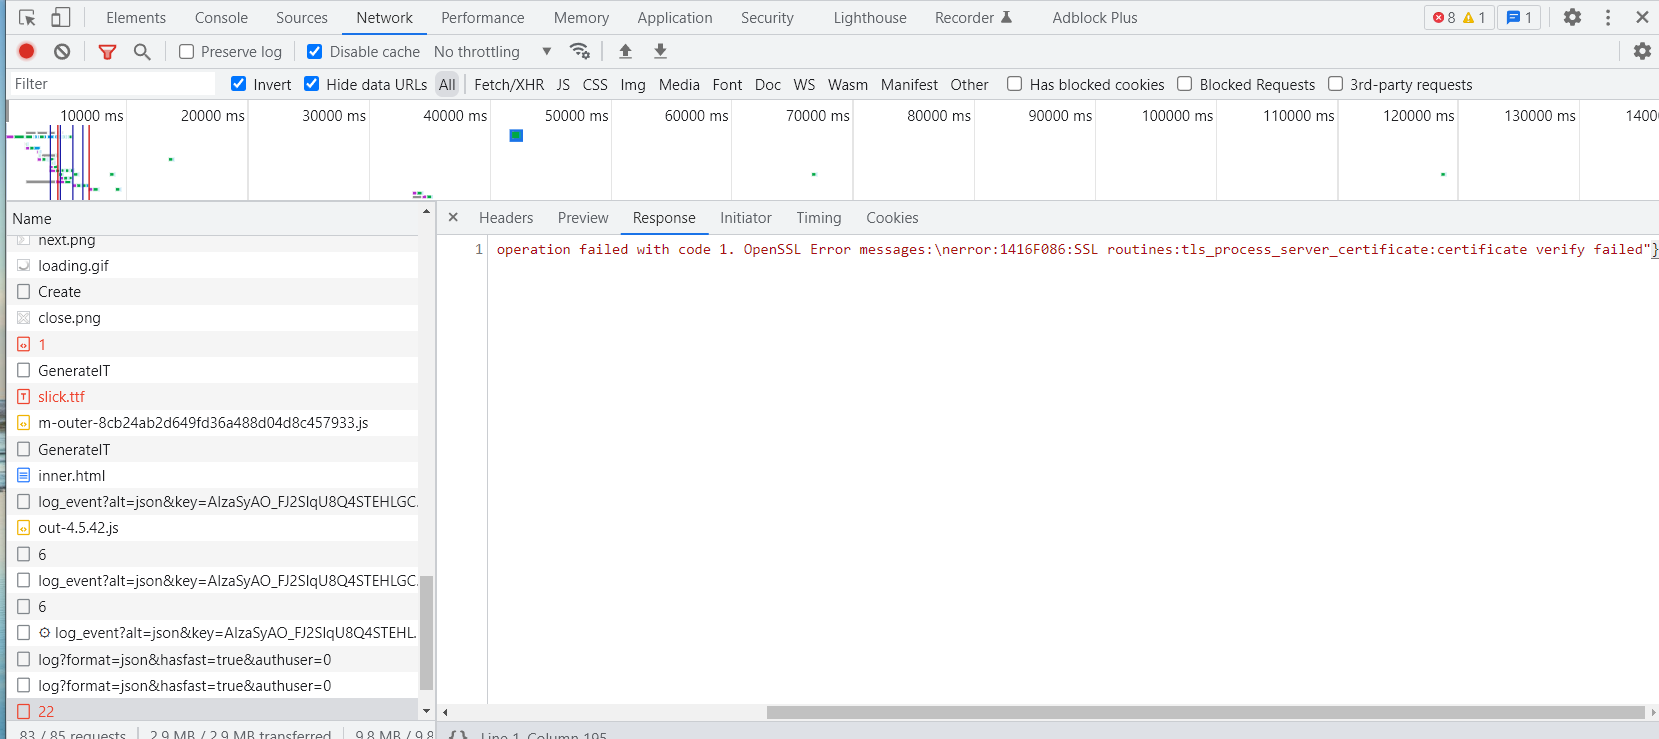Image resolution: width=1659 pixels, height=739 pixels.
Task: Uncheck the Disable cache checkbox
Action: pyautogui.click(x=314, y=52)
